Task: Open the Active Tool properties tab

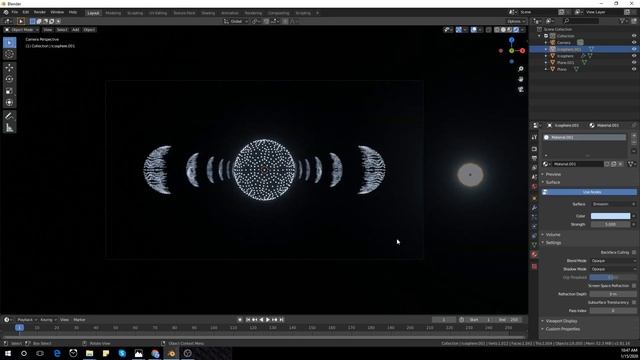Action: pyautogui.click(x=534, y=138)
